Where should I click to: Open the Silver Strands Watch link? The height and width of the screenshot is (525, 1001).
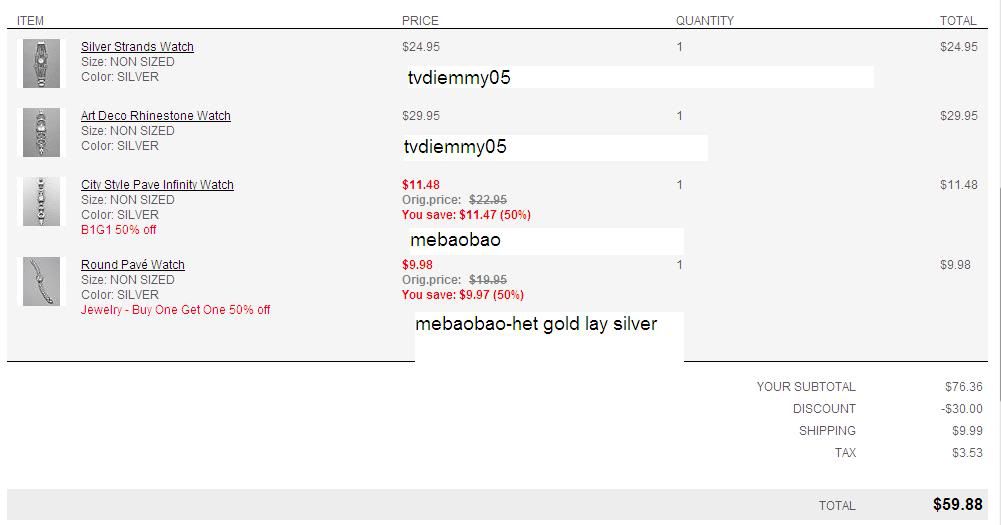click(137, 47)
